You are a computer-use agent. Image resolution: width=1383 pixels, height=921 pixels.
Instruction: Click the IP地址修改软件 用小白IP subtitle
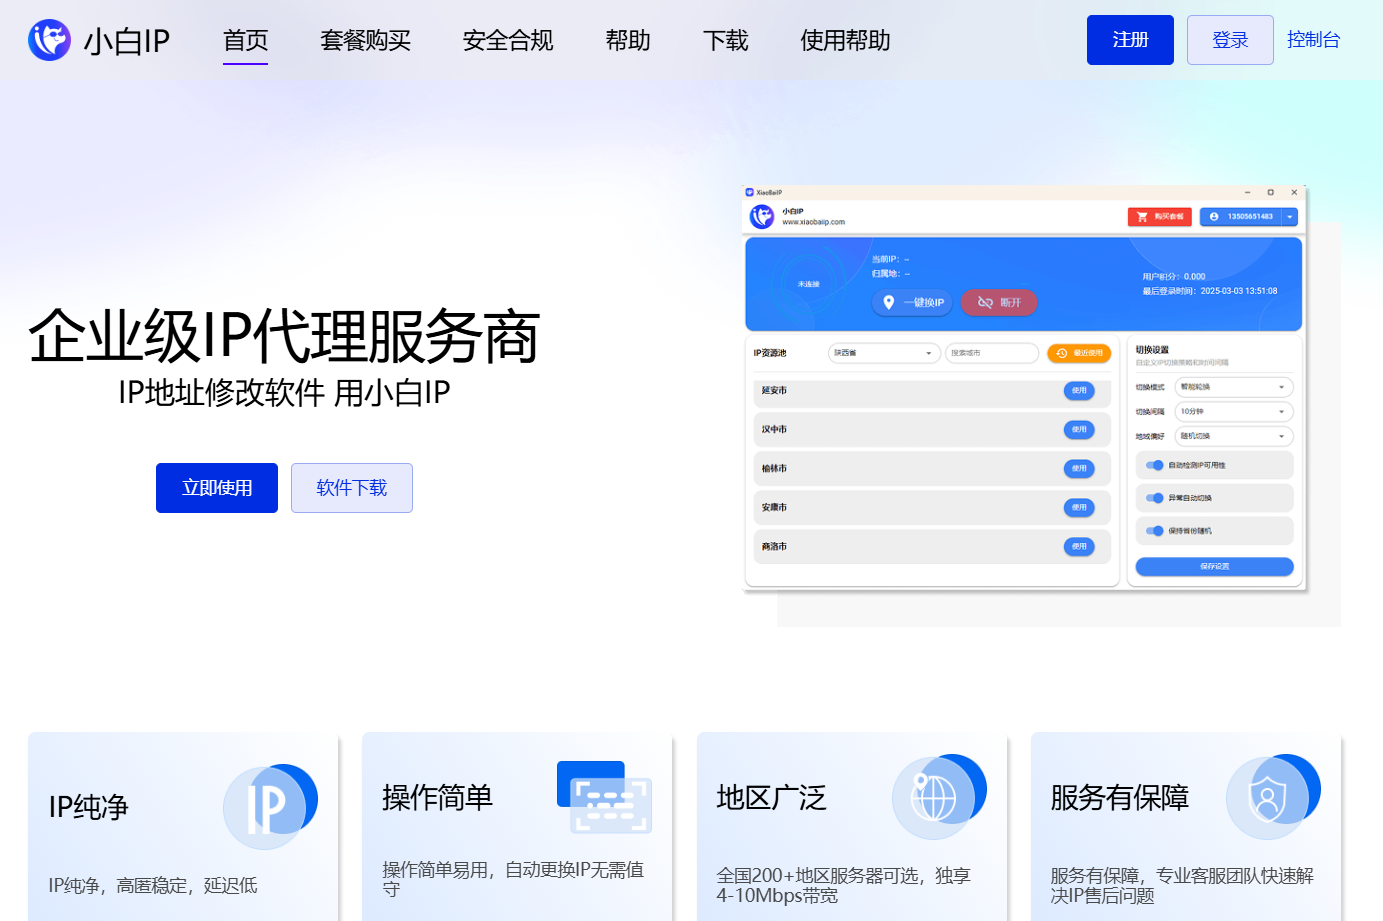click(284, 393)
